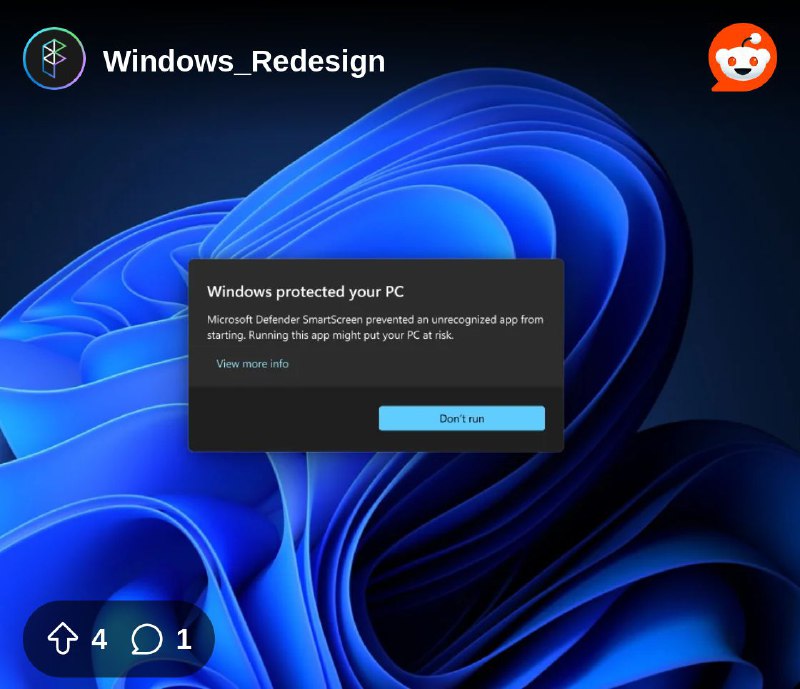This screenshot has width=800, height=689.
Task: Tap the Reddit Snoo logo
Action: pyautogui.click(x=742, y=57)
